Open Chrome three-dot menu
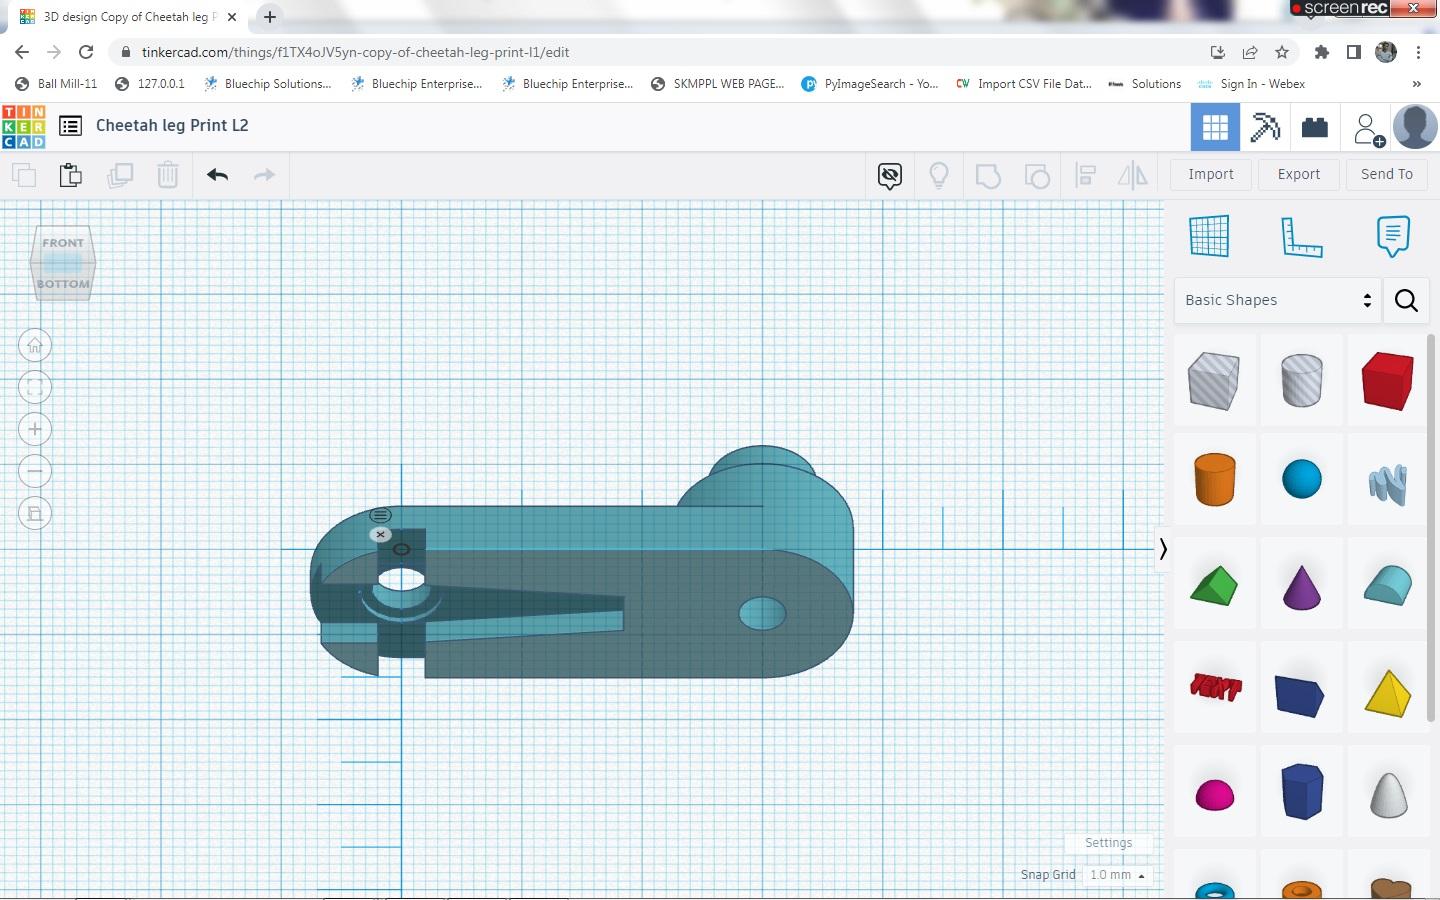The image size is (1440, 900). tap(1418, 52)
